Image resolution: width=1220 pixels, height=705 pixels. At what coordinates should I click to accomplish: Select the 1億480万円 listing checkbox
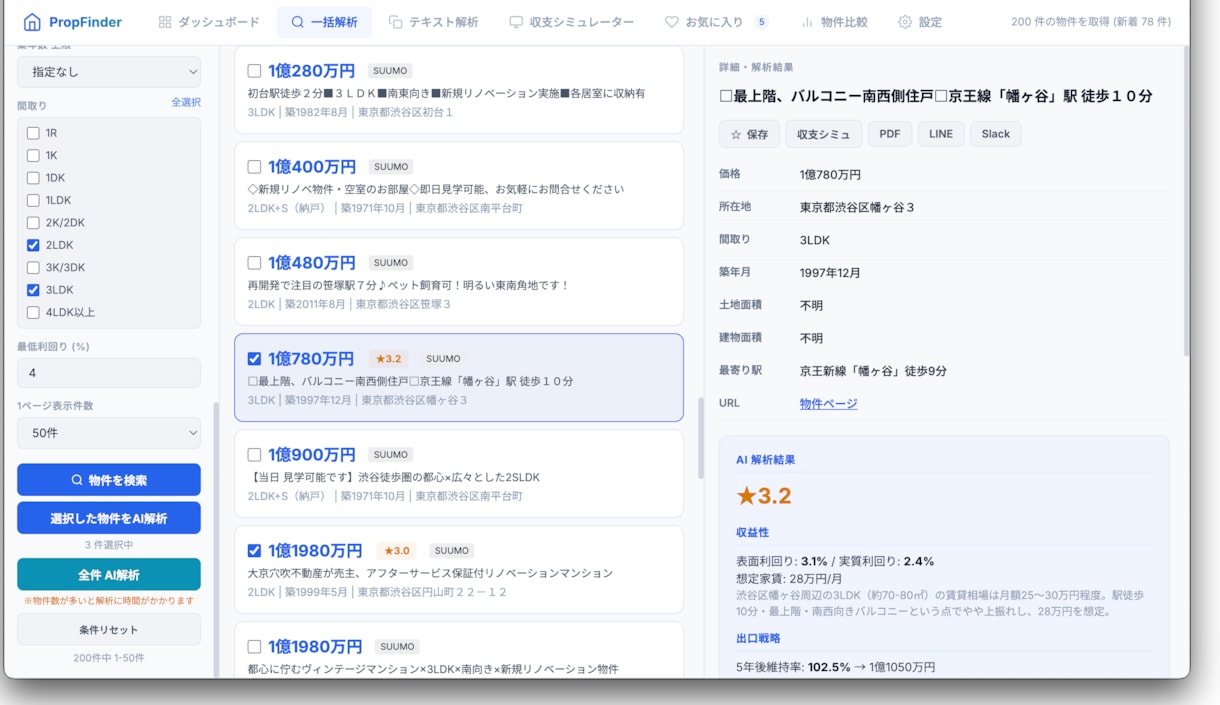pos(254,263)
